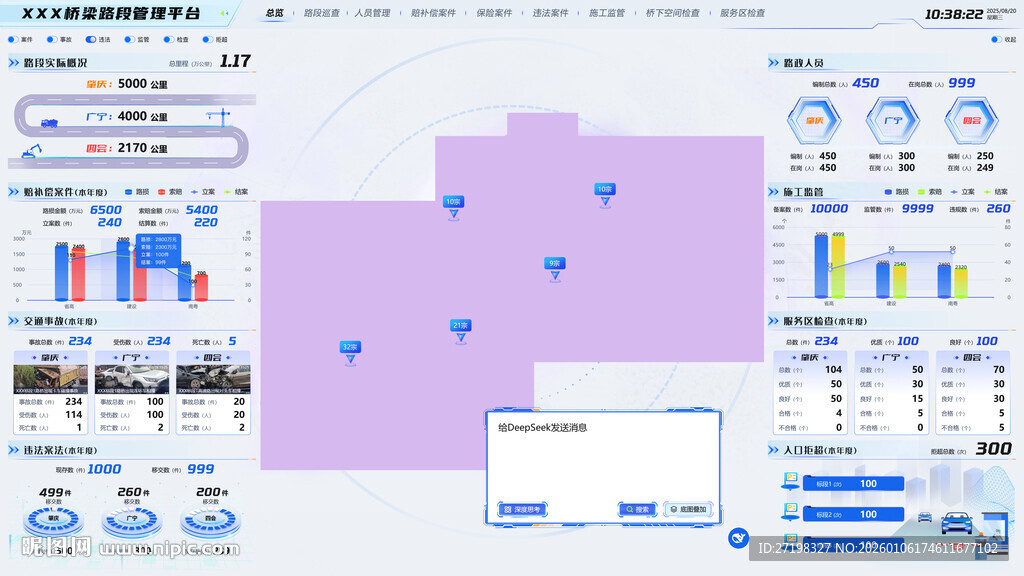Open the 桥下空间检查 tab
Image resolution: width=1024 pixels, height=576 pixels.
tap(673, 13)
